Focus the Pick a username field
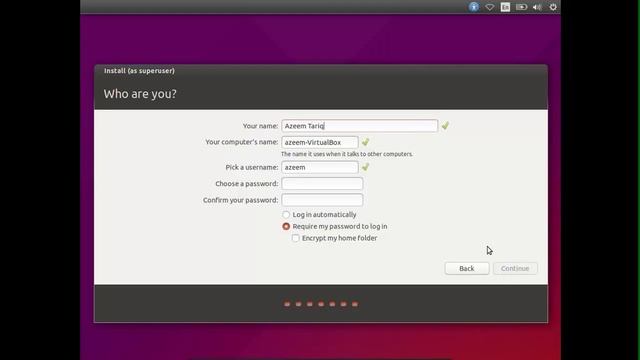Image resolution: width=640 pixels, height=360 pixels. click(320, 167)
